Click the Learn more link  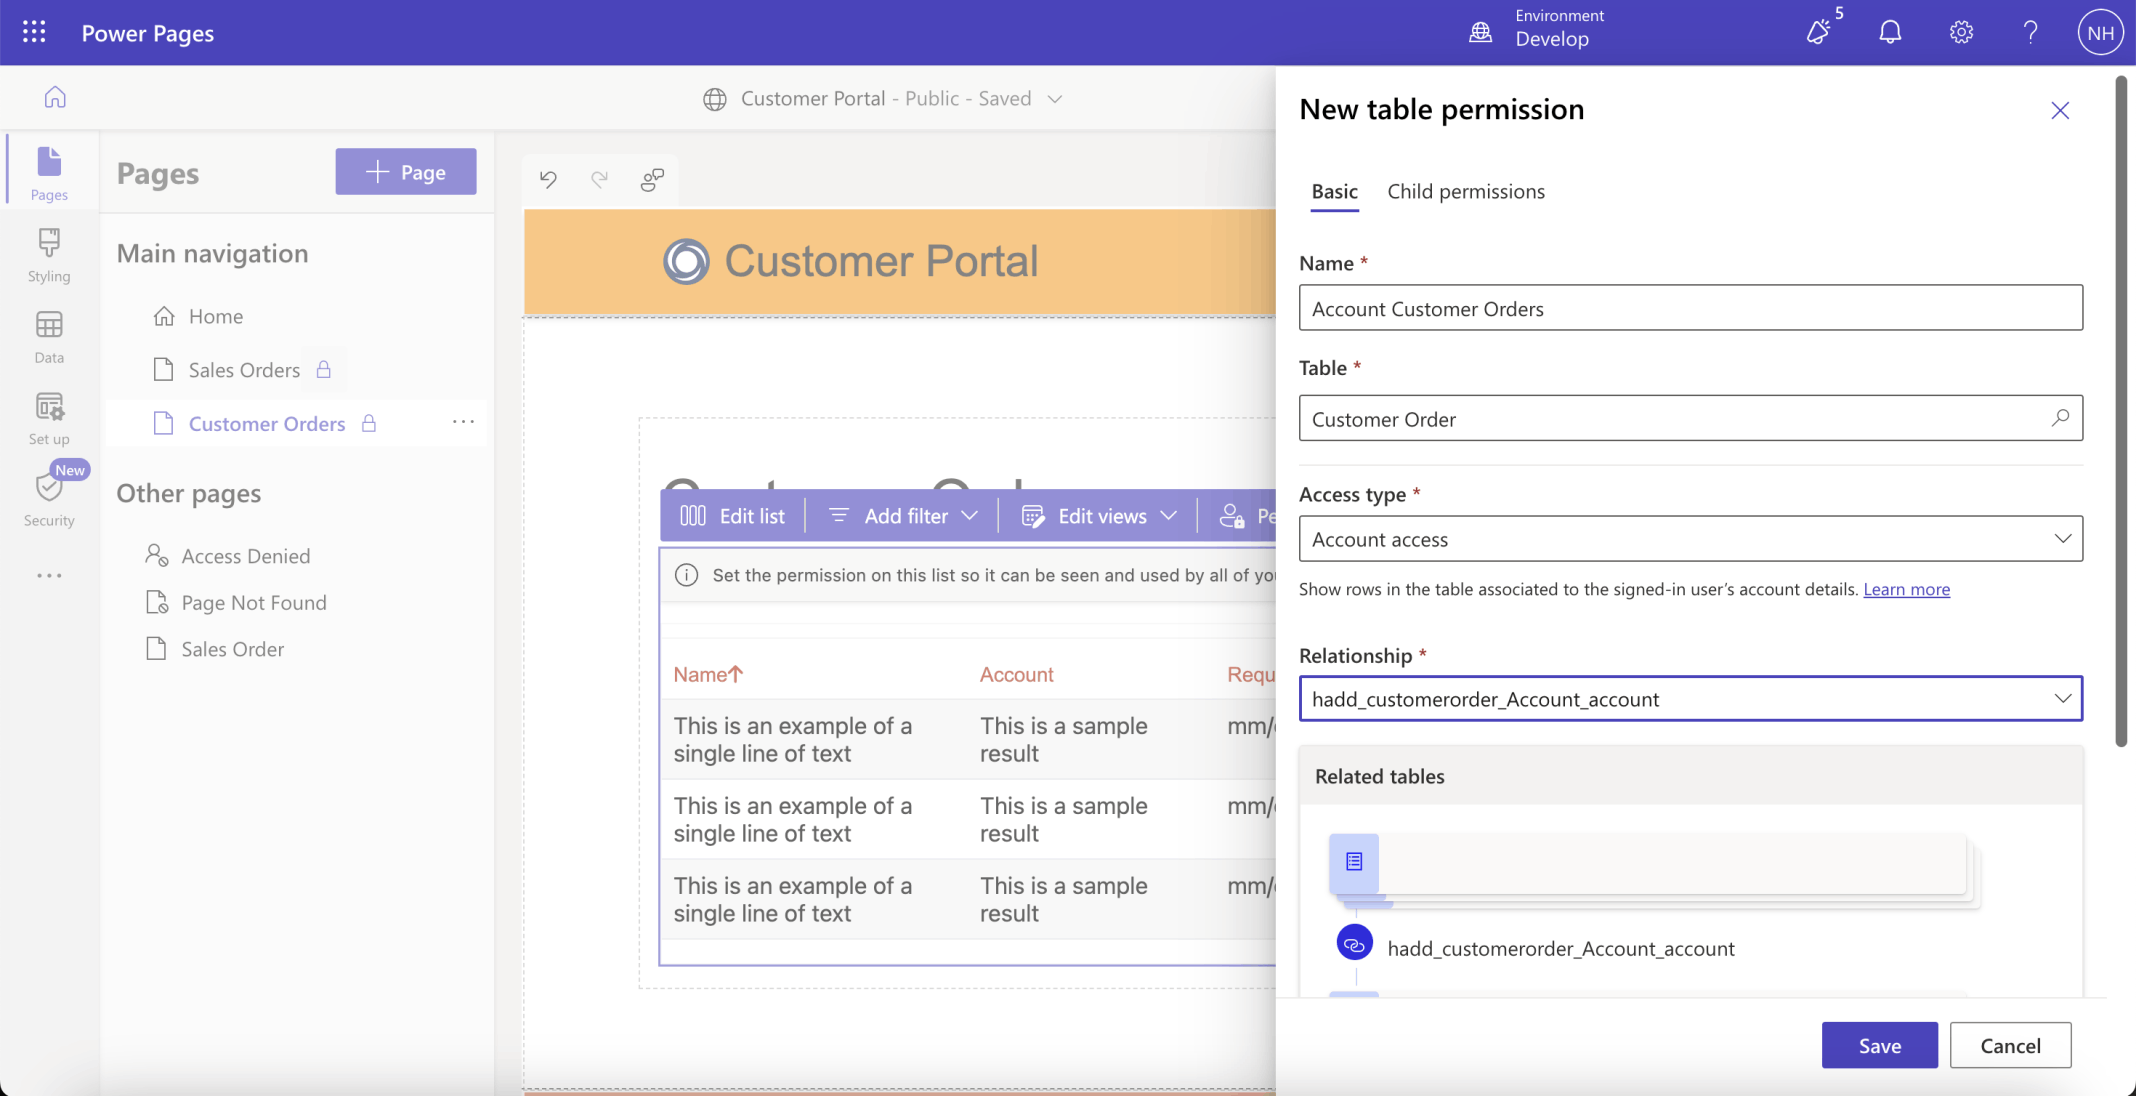point(1906,589)
